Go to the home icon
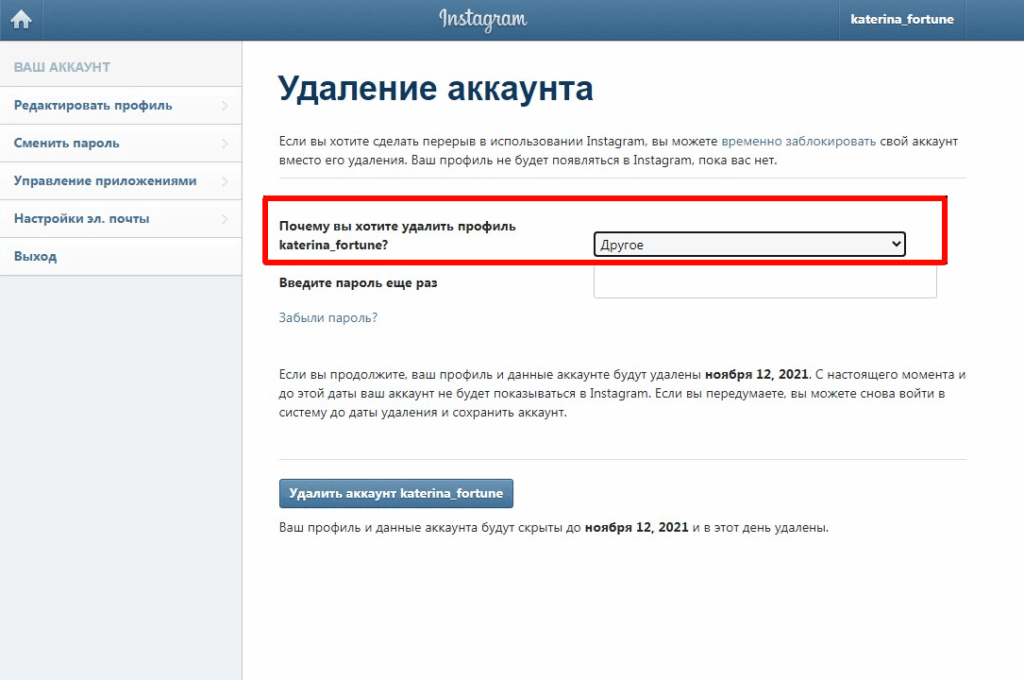The image size is (1024, 680). click(x=21, y=20)
